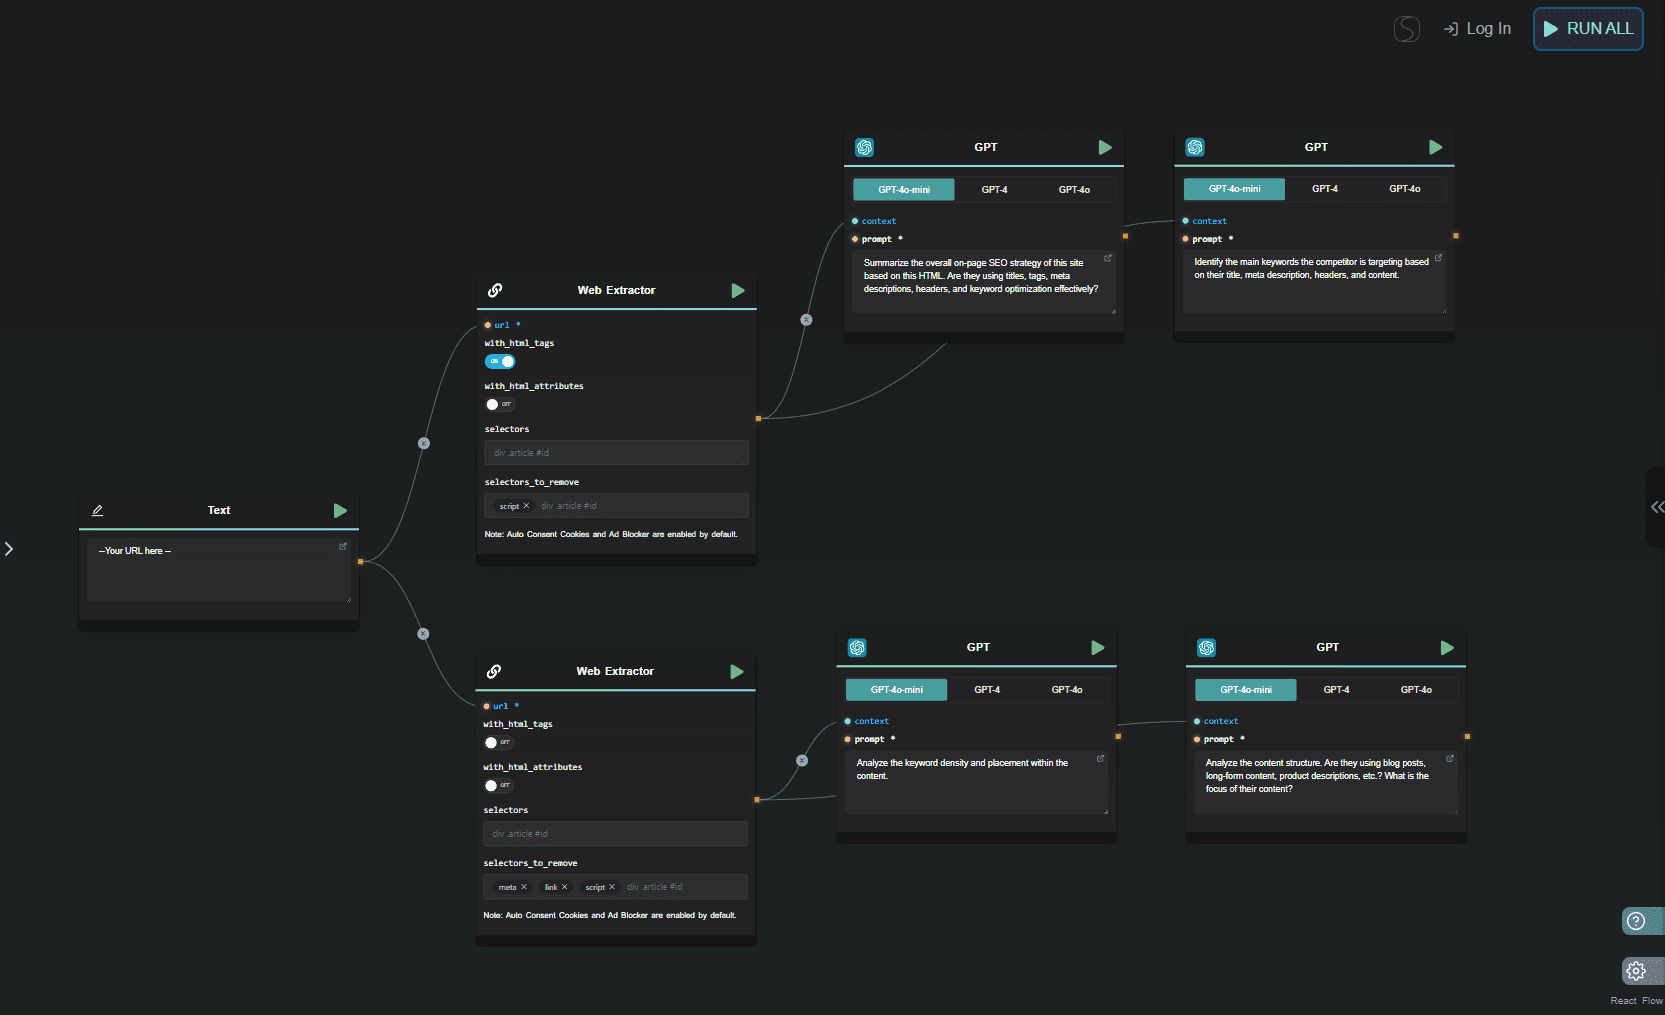Click the content structure prompt text area
This screenshot has height=1015, width=1665.
pos(1326,782)
